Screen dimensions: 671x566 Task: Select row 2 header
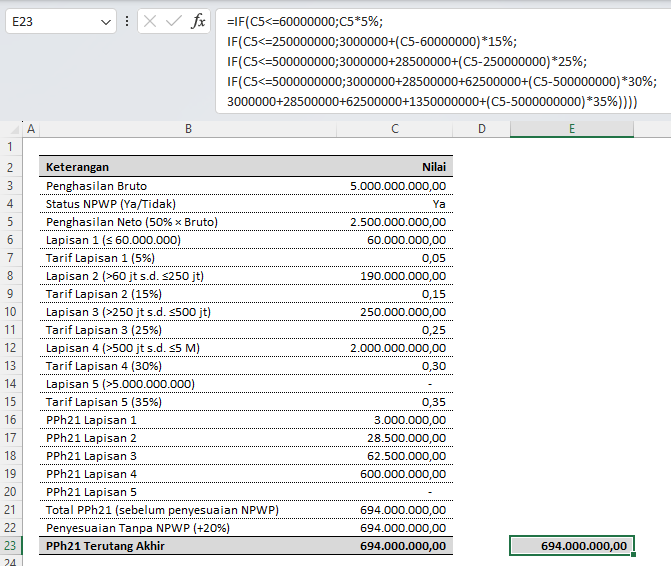point(10,167)
